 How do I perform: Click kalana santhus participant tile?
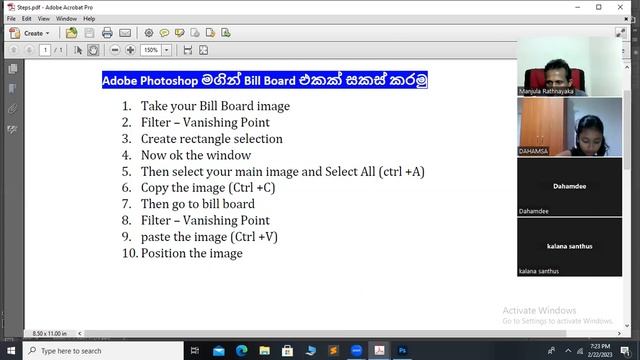pos(569,247)
